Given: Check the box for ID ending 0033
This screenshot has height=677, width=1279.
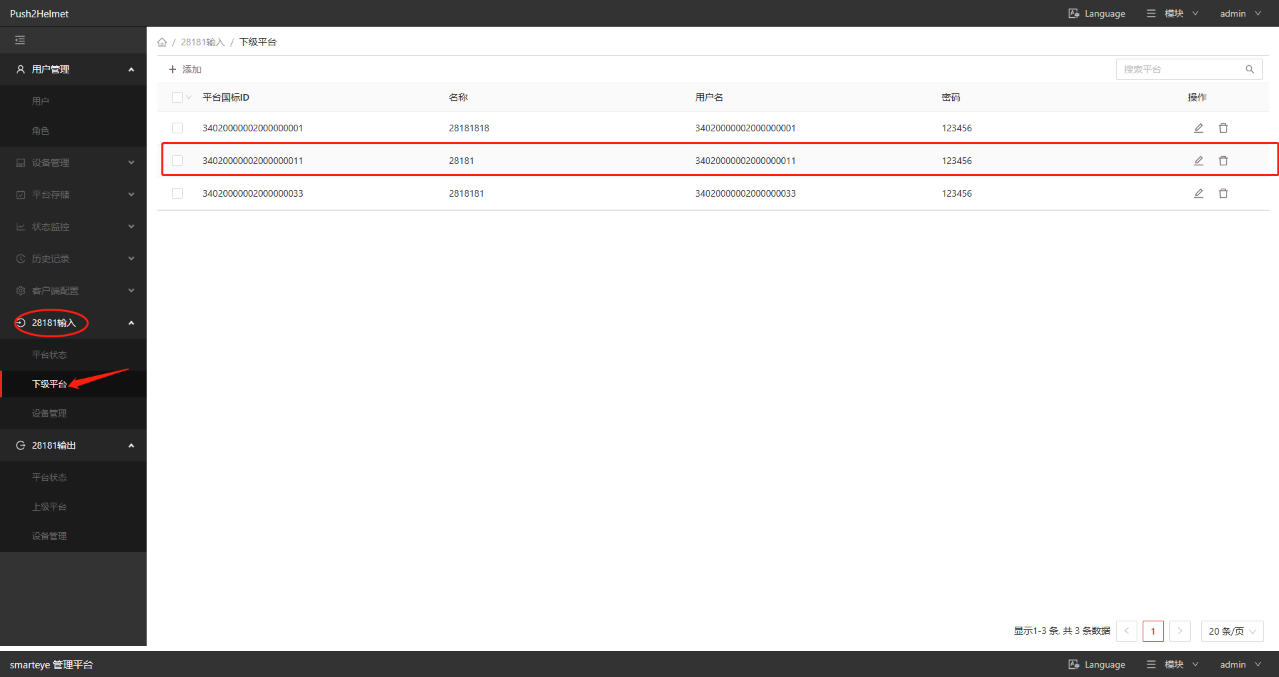Looking at the screenshot, I should 177,193.
